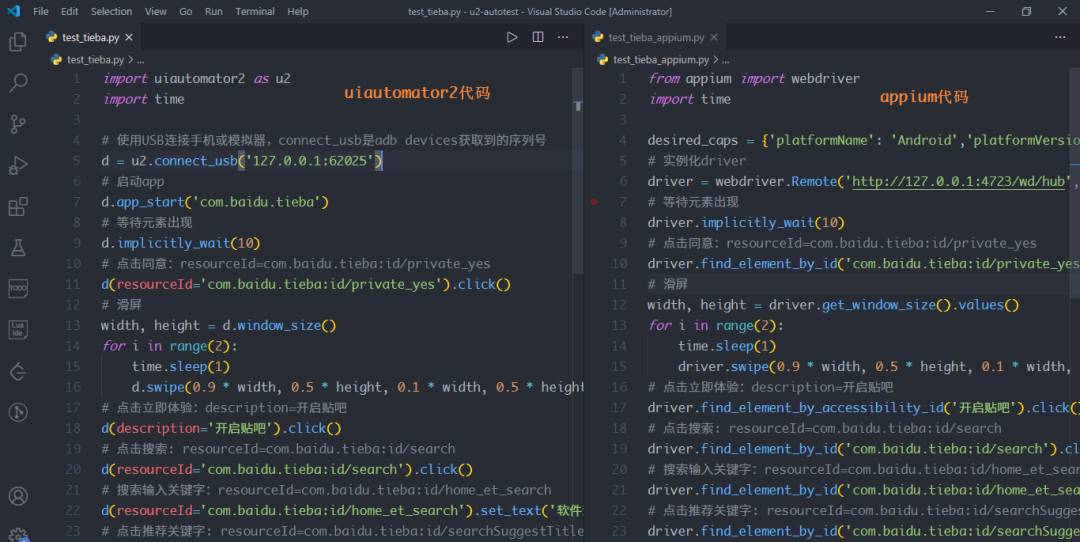Image resolution: width=1080 pixels, height=542 pixels.
Task: Close the test_tieba_appium.py tab
Action: pyautogui.click(x=714, y=37)
